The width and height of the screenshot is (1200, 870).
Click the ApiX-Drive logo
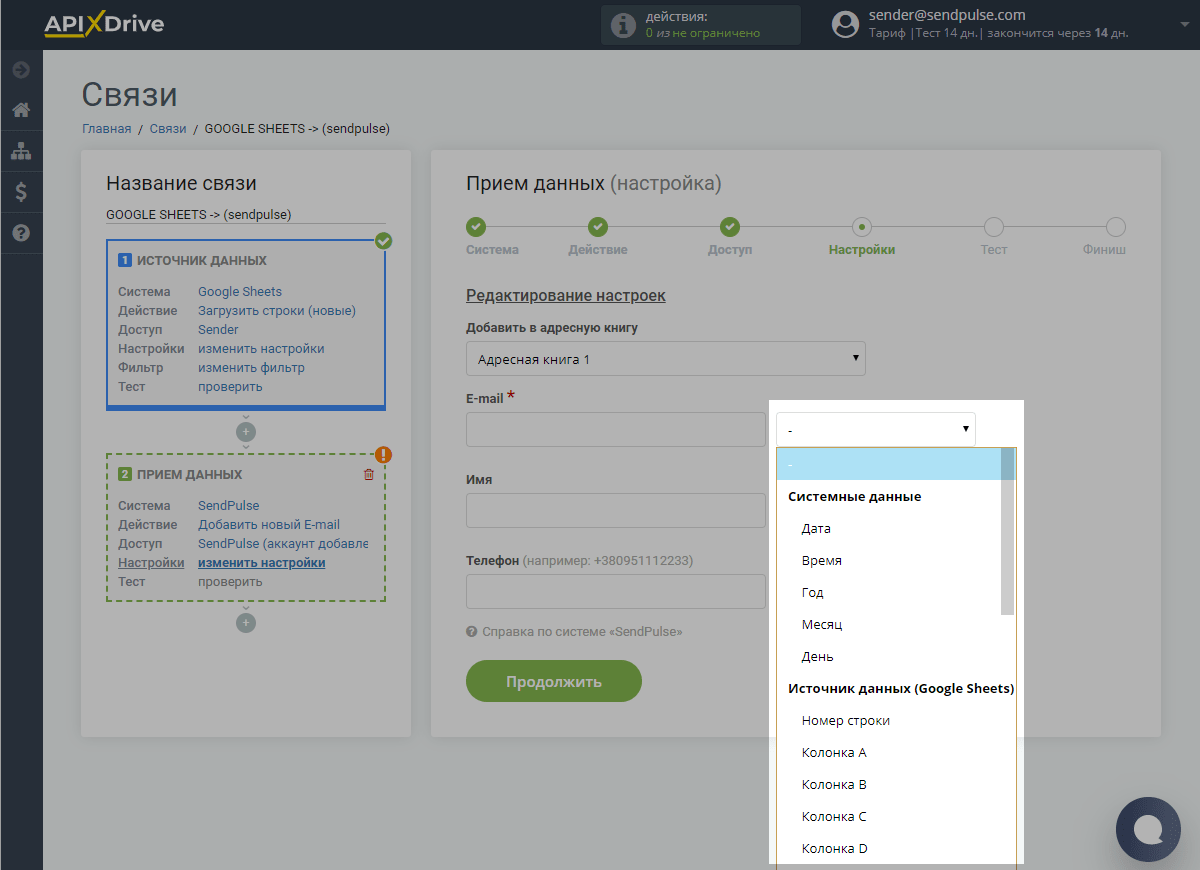(x=103, y=24)
